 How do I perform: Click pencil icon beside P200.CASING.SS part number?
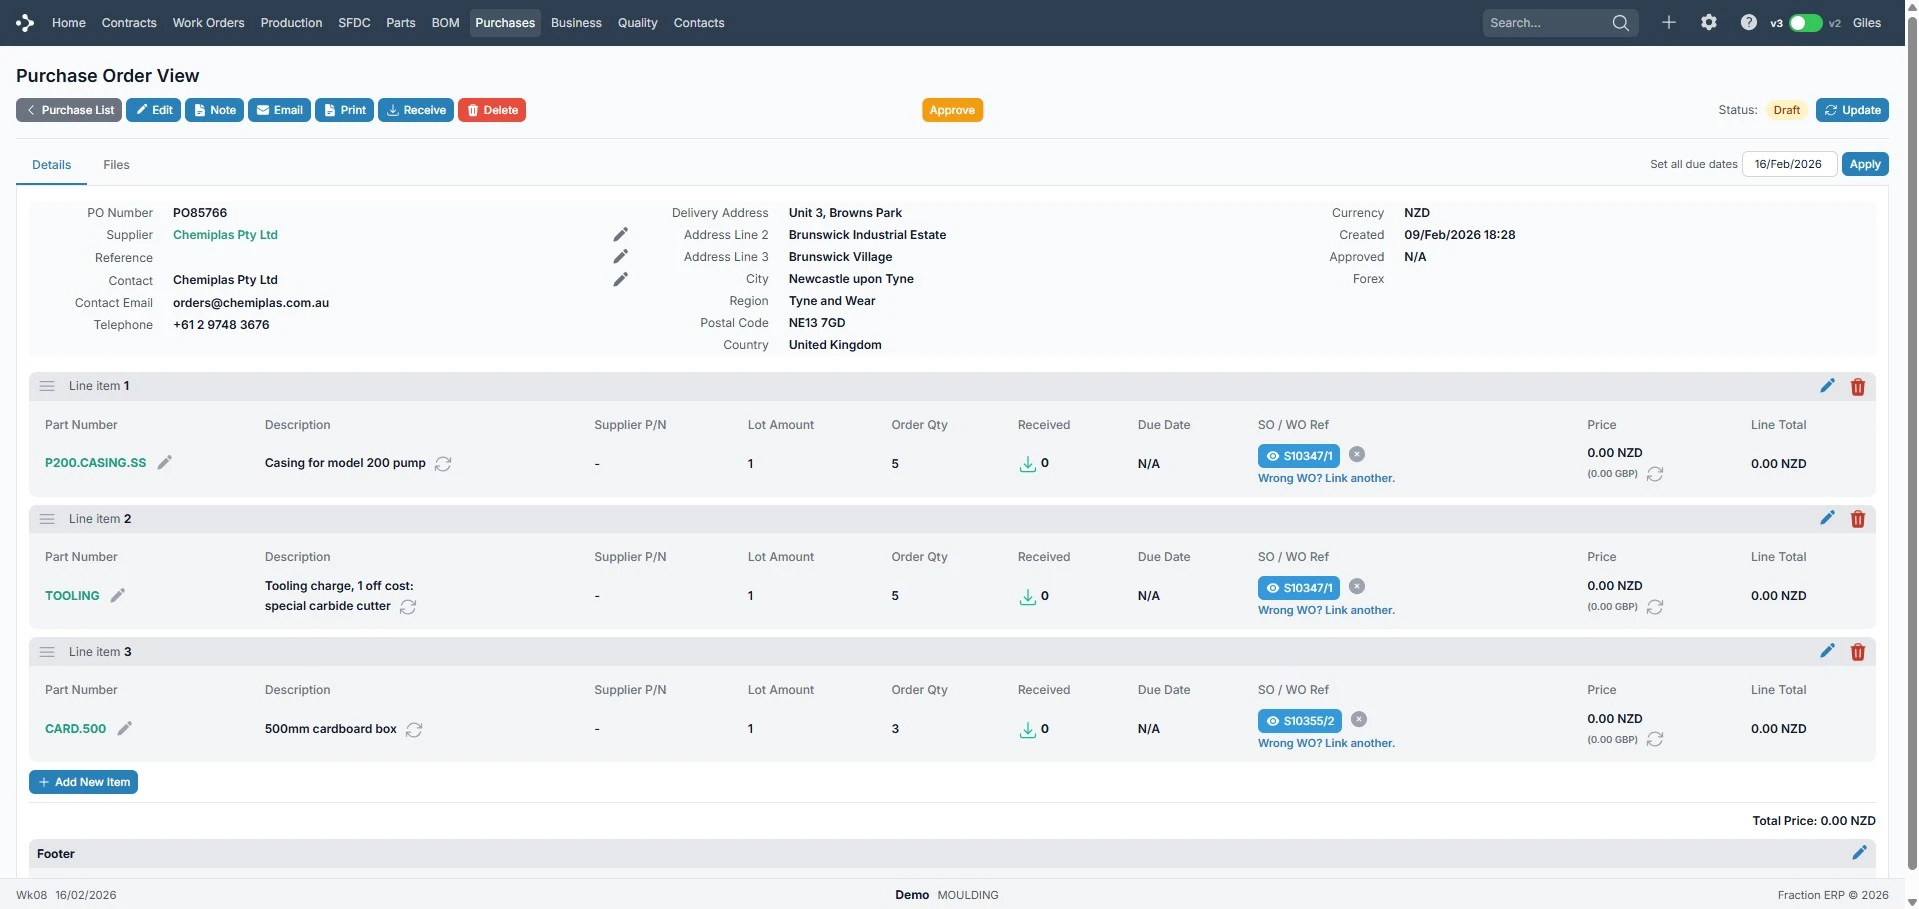pos(165,463)
